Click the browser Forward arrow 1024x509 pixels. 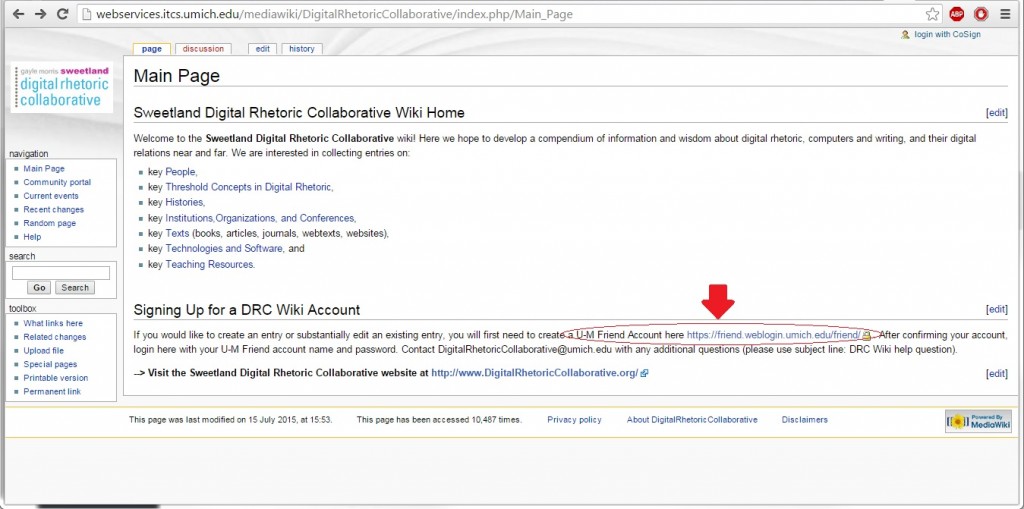[x=40, y=14]
